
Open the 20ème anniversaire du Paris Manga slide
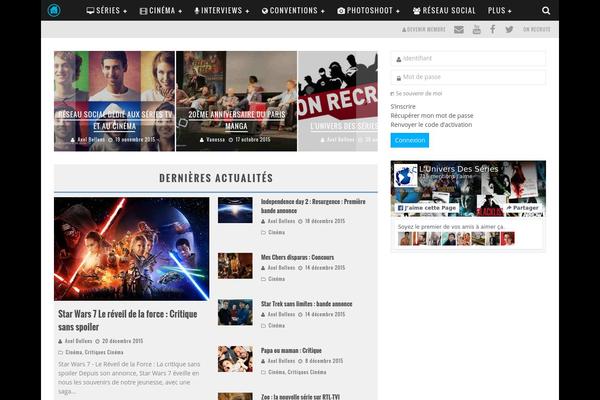pyautogui.click(x=236, y=101)
